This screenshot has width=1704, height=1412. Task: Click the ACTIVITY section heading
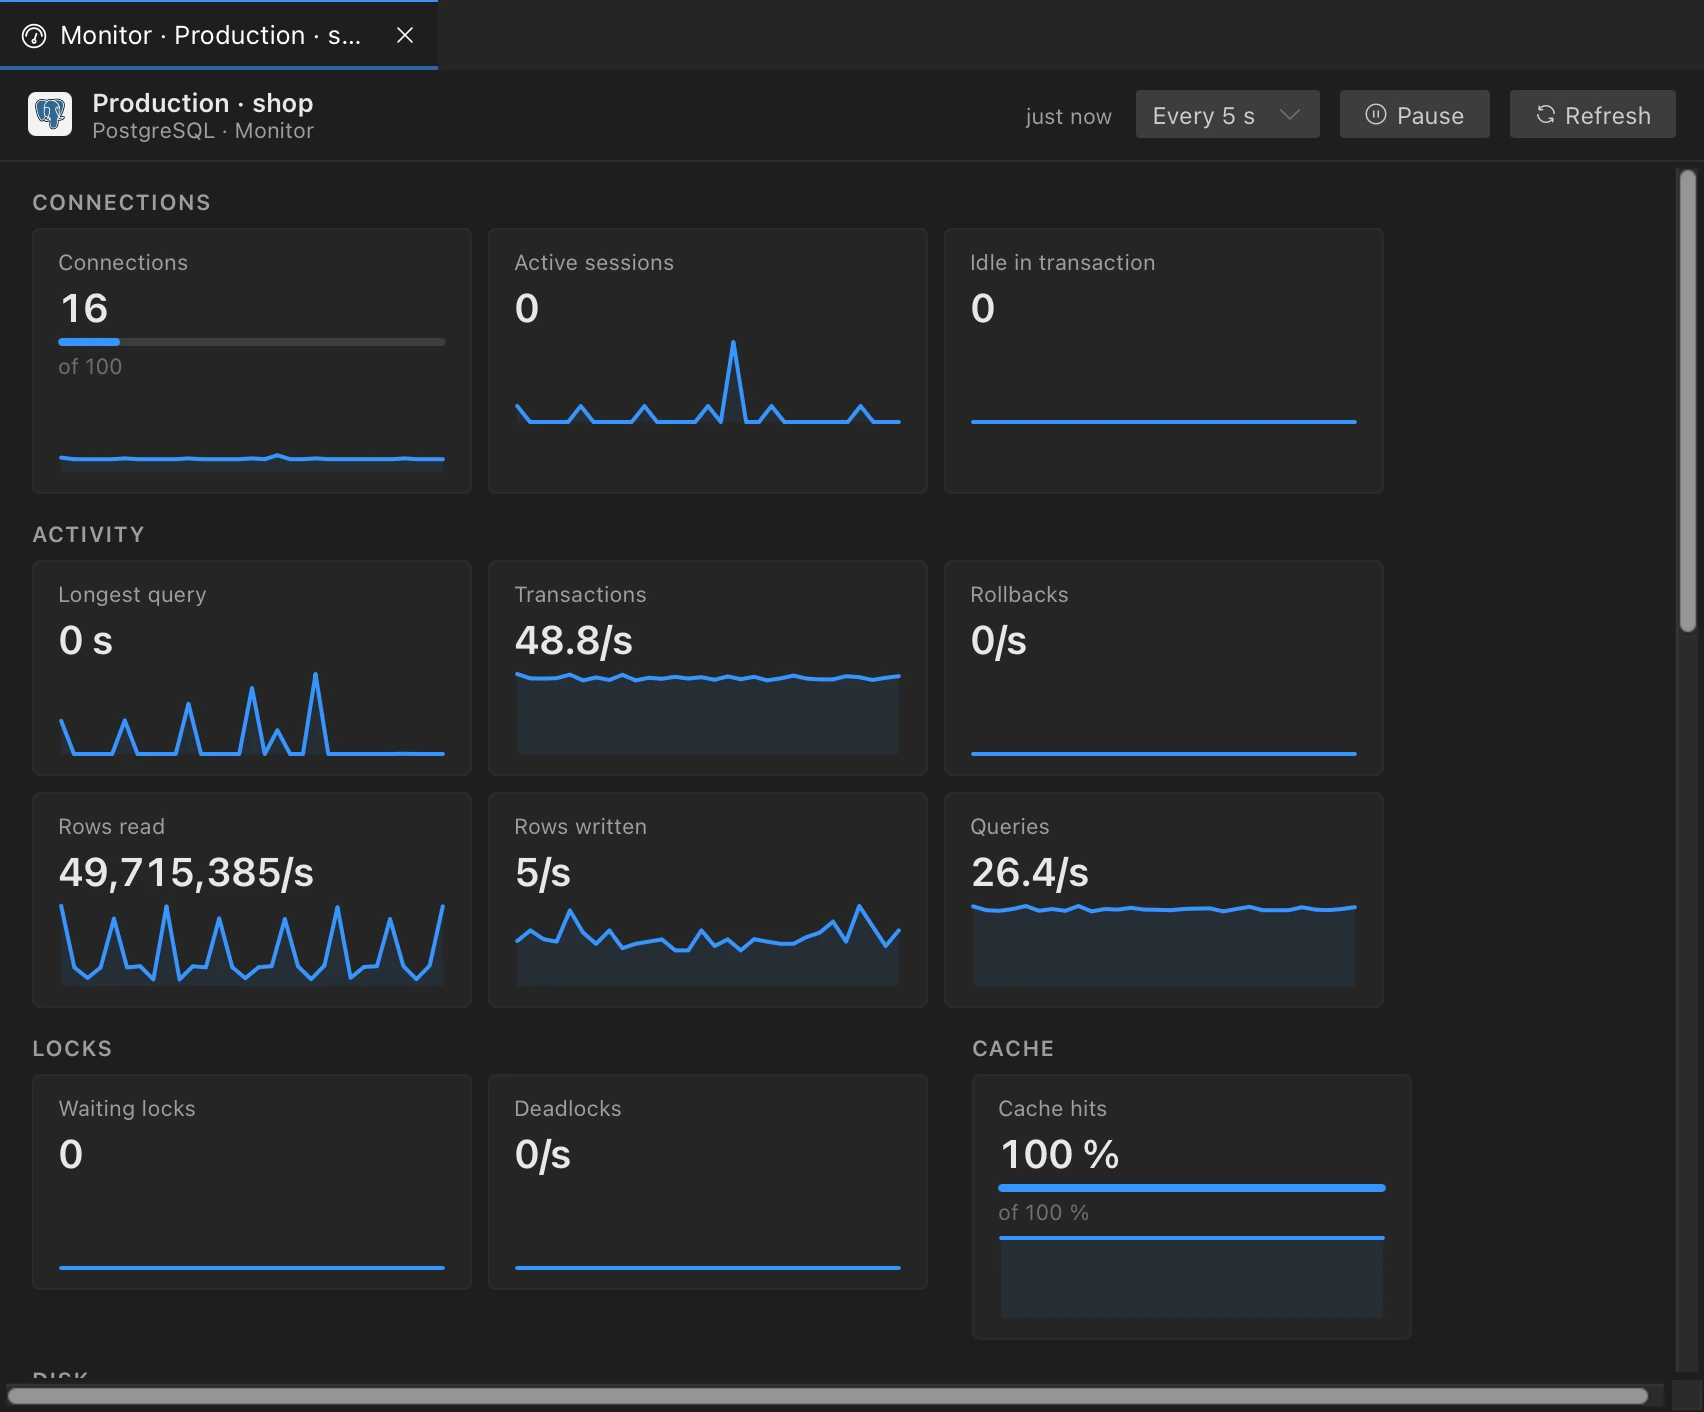pos(89,535)
